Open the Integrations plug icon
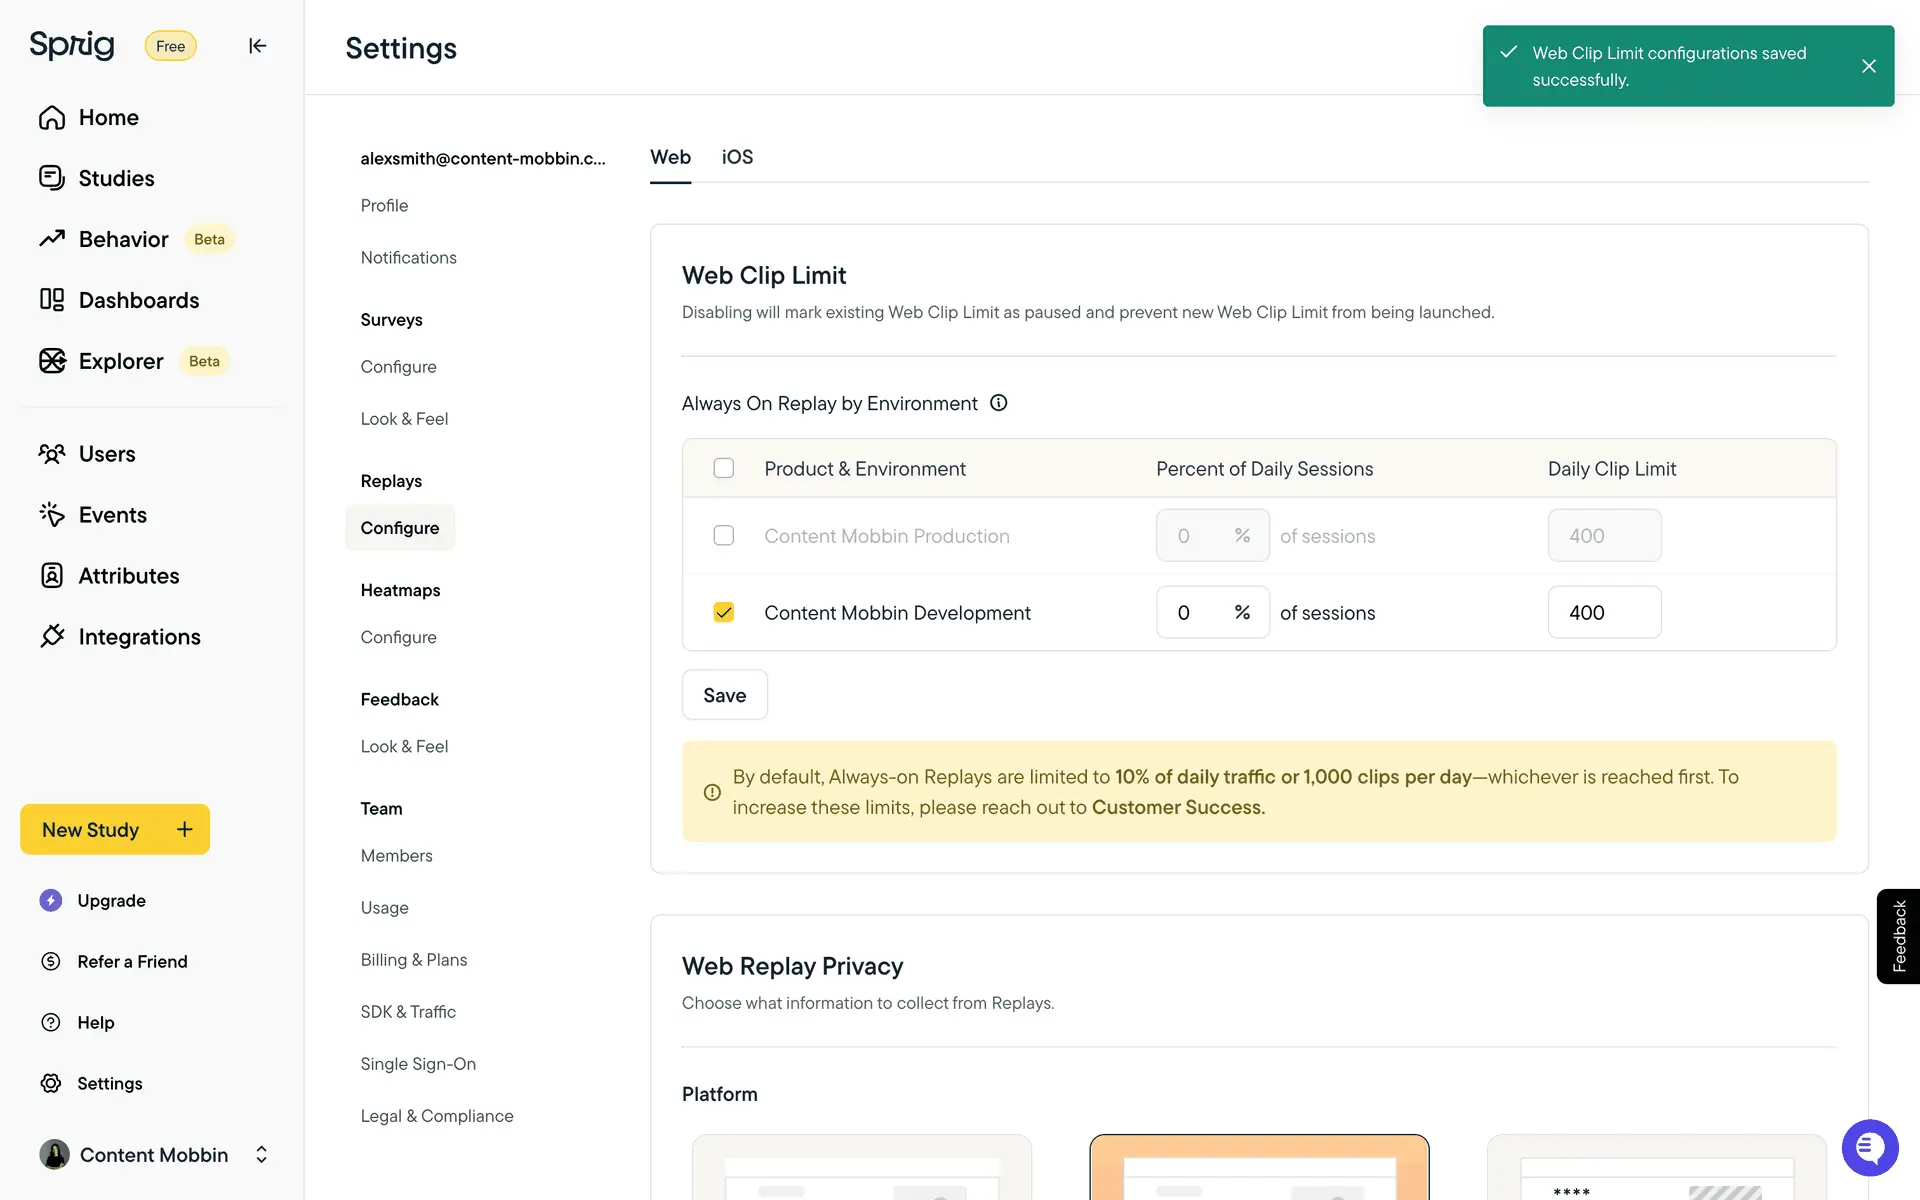The height and width of the screenshot is (1200, 1920). coord(52,636)
